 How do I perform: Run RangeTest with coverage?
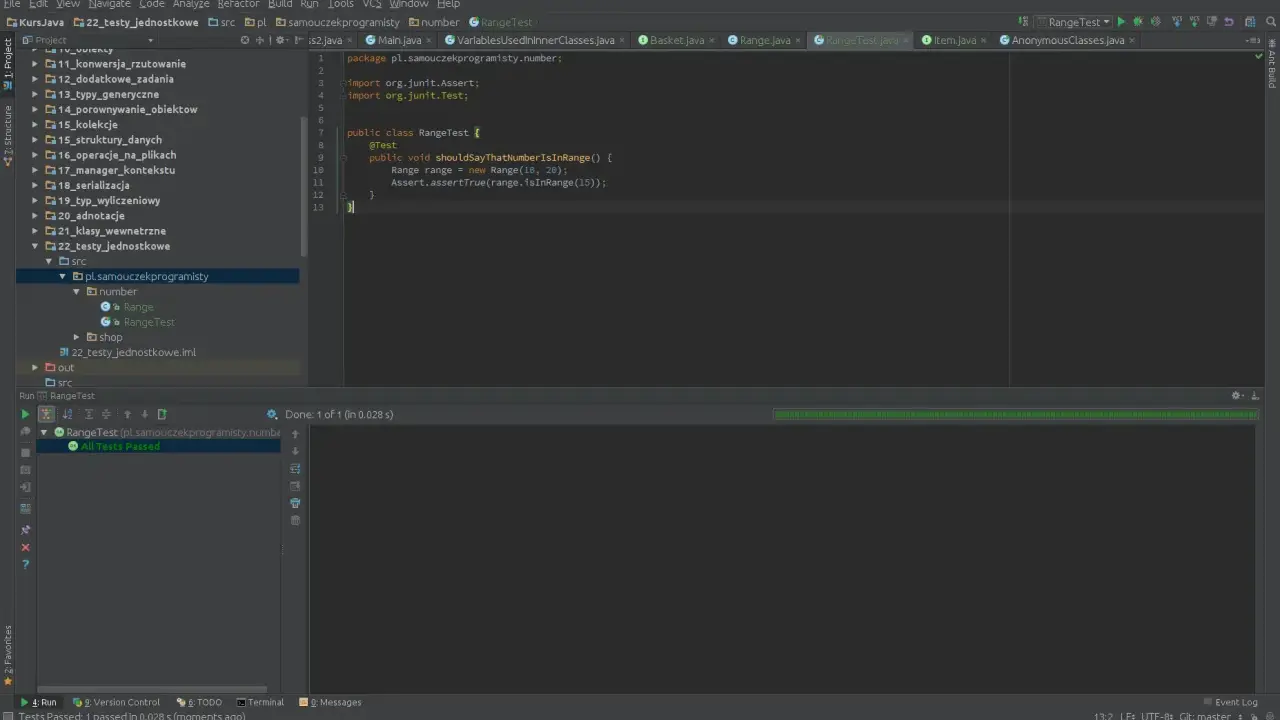(1155, 22)
